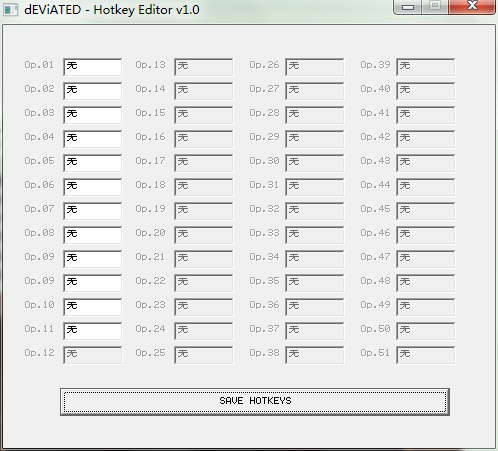Click the Op.07 hotkey input
This screenshot has height=451, width=498.
[93, 211]
